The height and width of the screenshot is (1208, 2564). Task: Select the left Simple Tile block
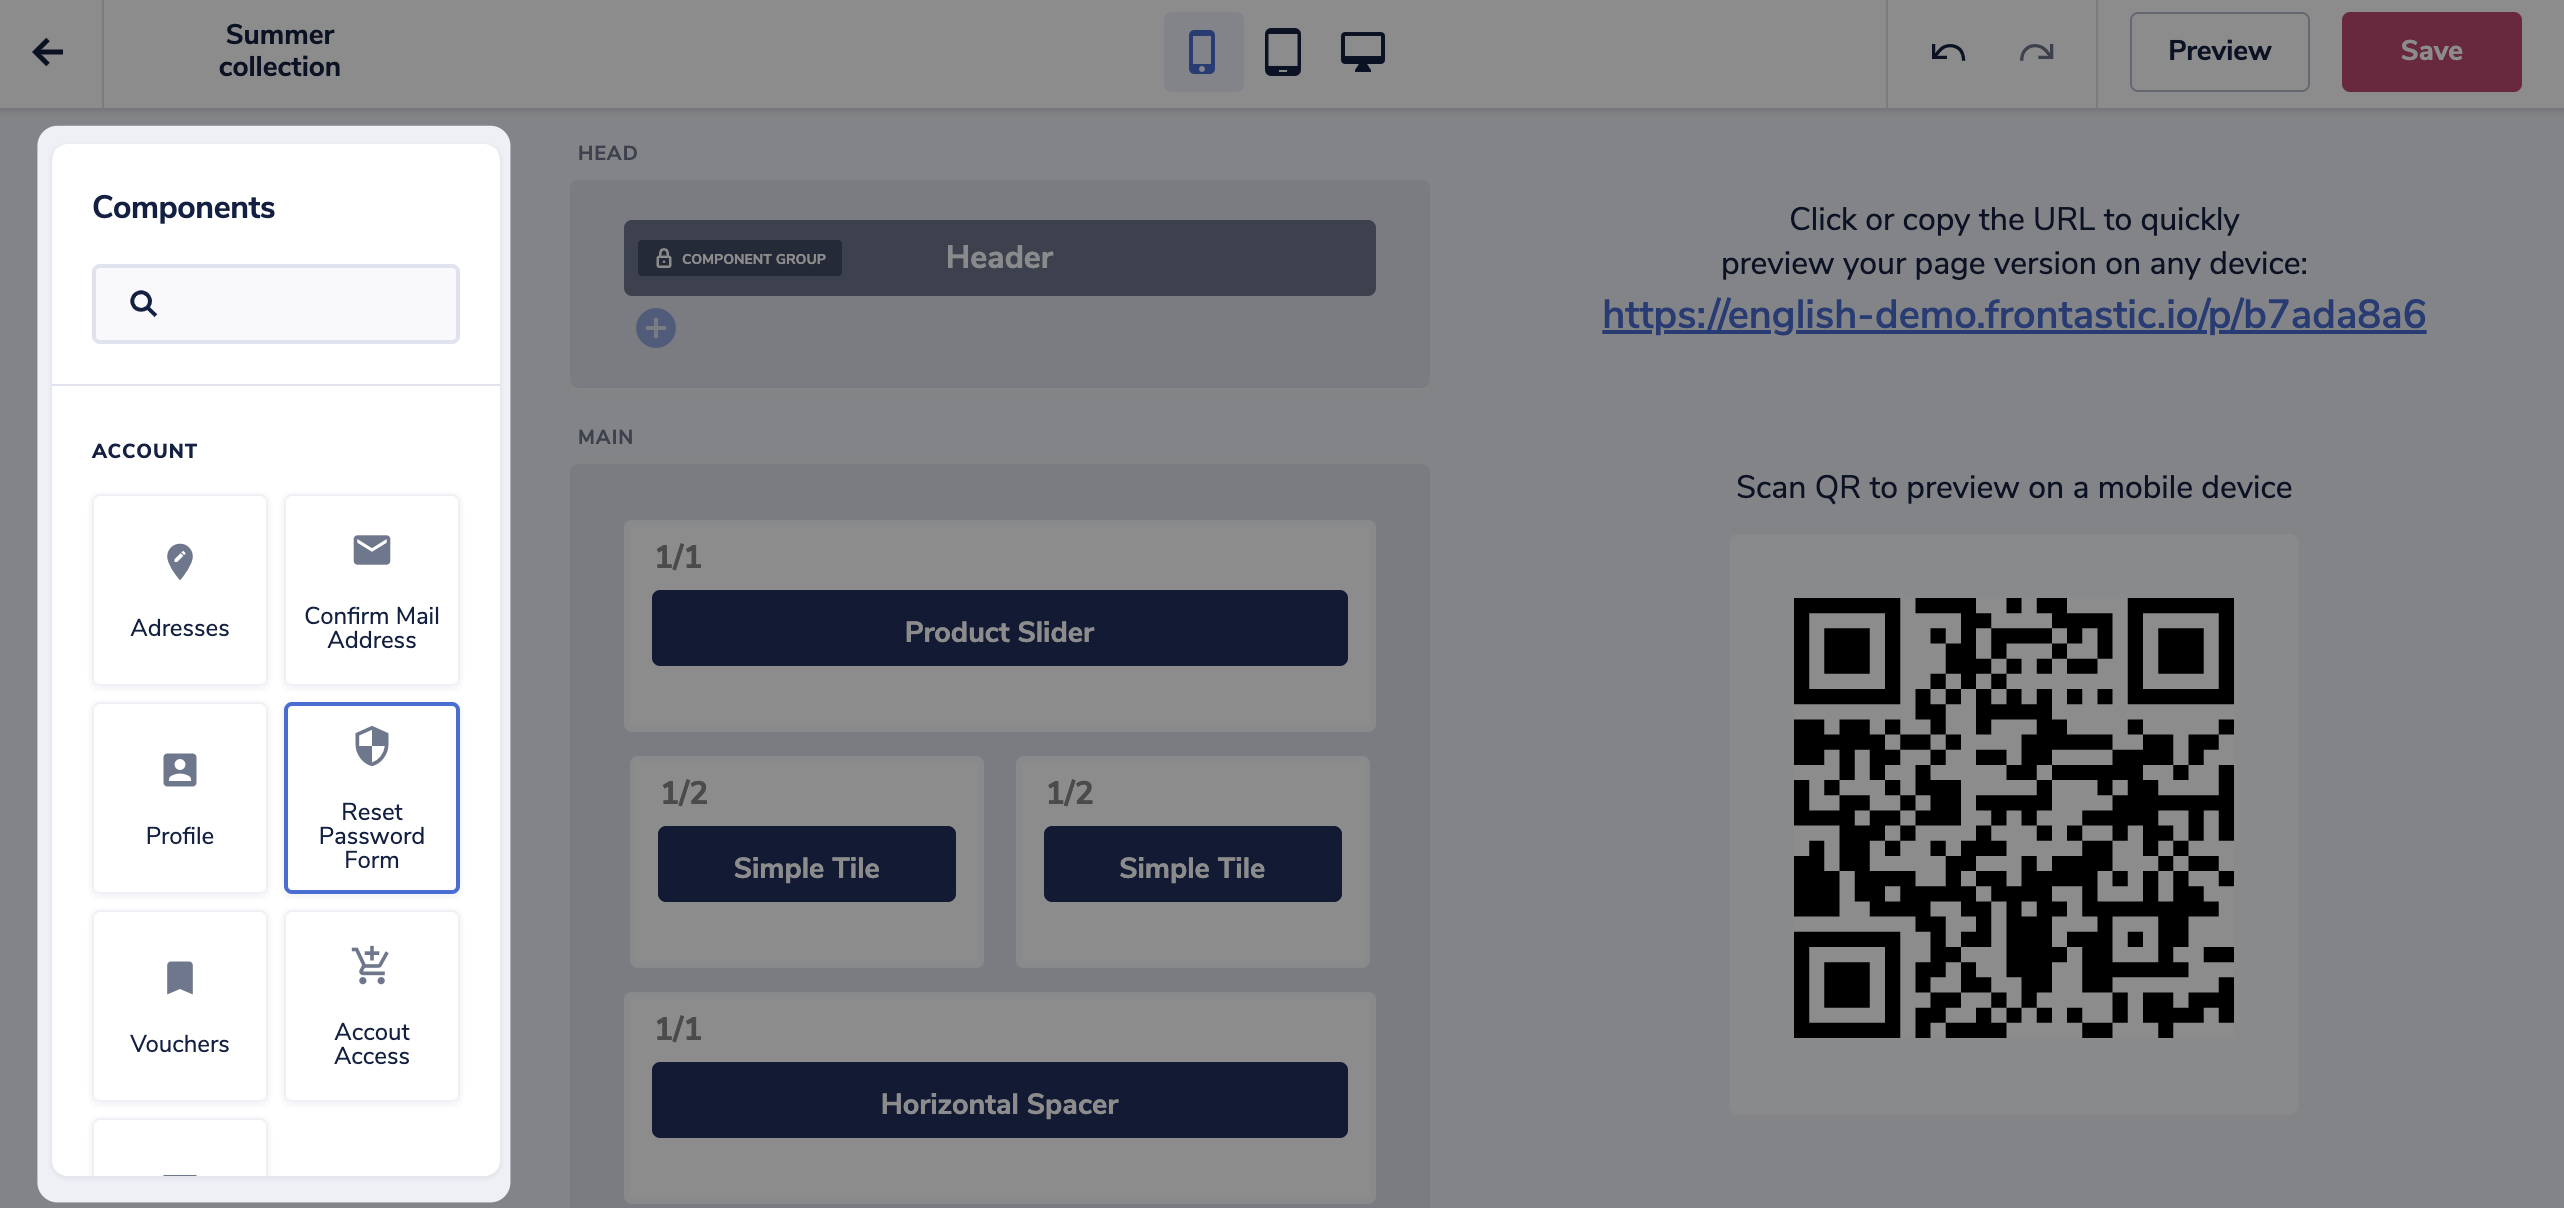pos(807,864)
